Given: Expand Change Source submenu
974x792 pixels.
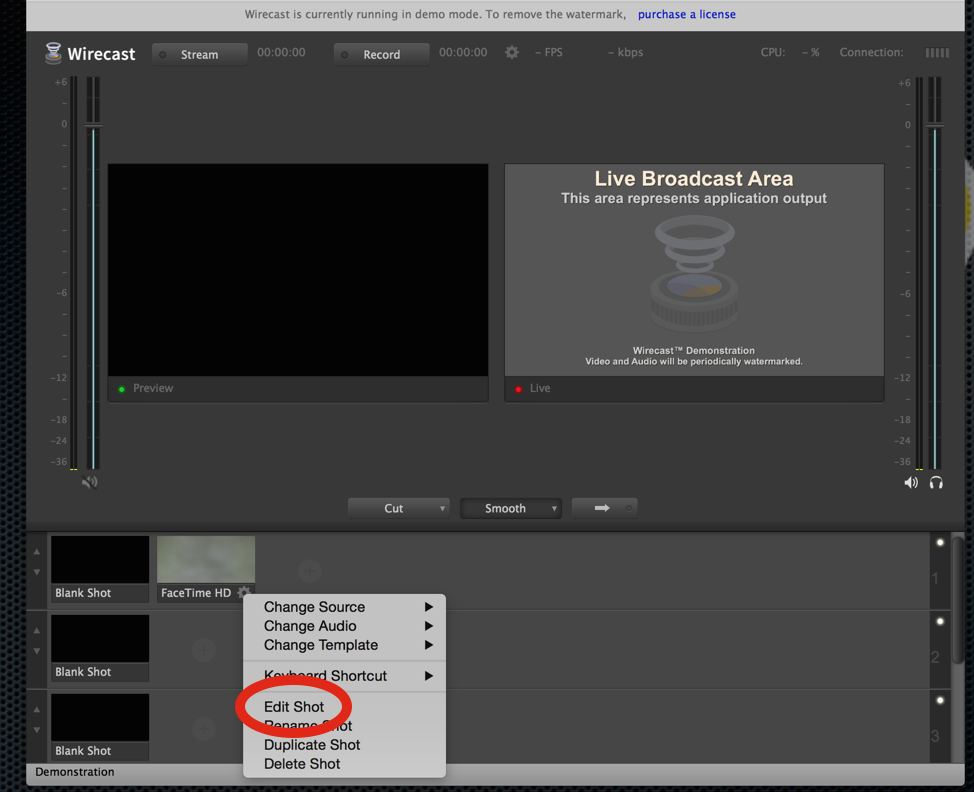Looking at the screenshot, I should coord(344,607).
